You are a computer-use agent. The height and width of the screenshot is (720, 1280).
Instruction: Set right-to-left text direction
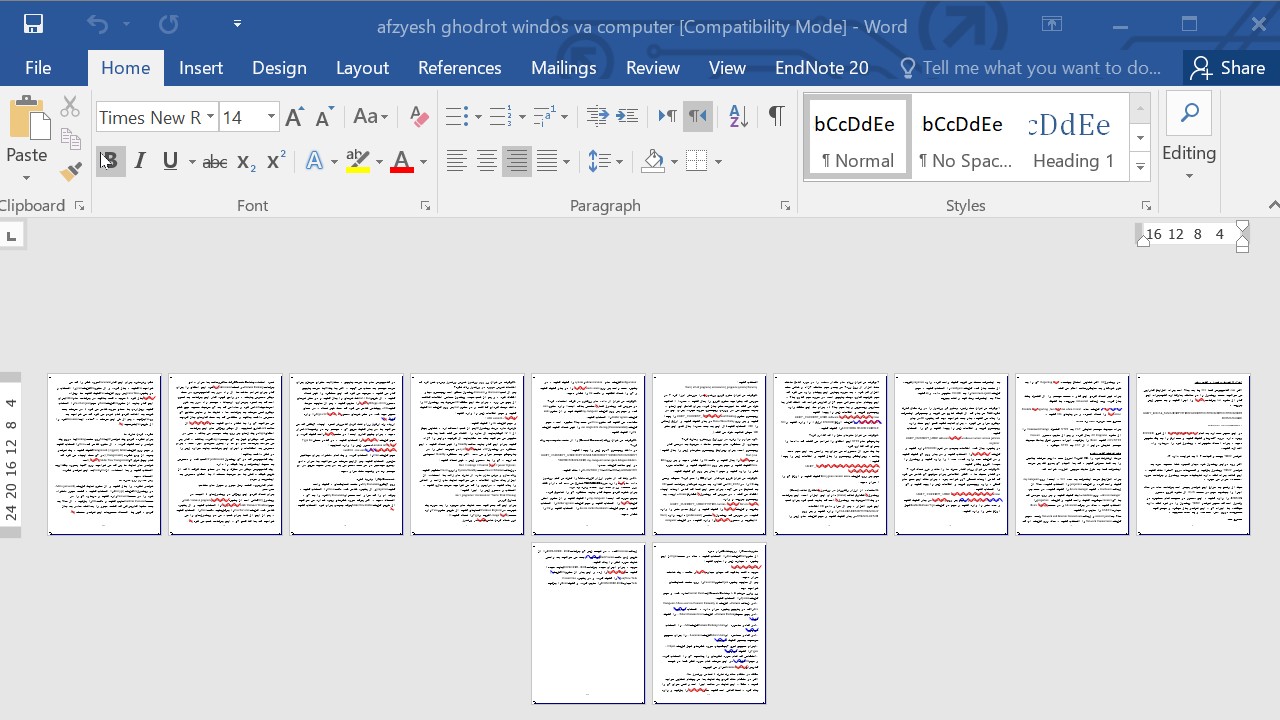(697, 117)
